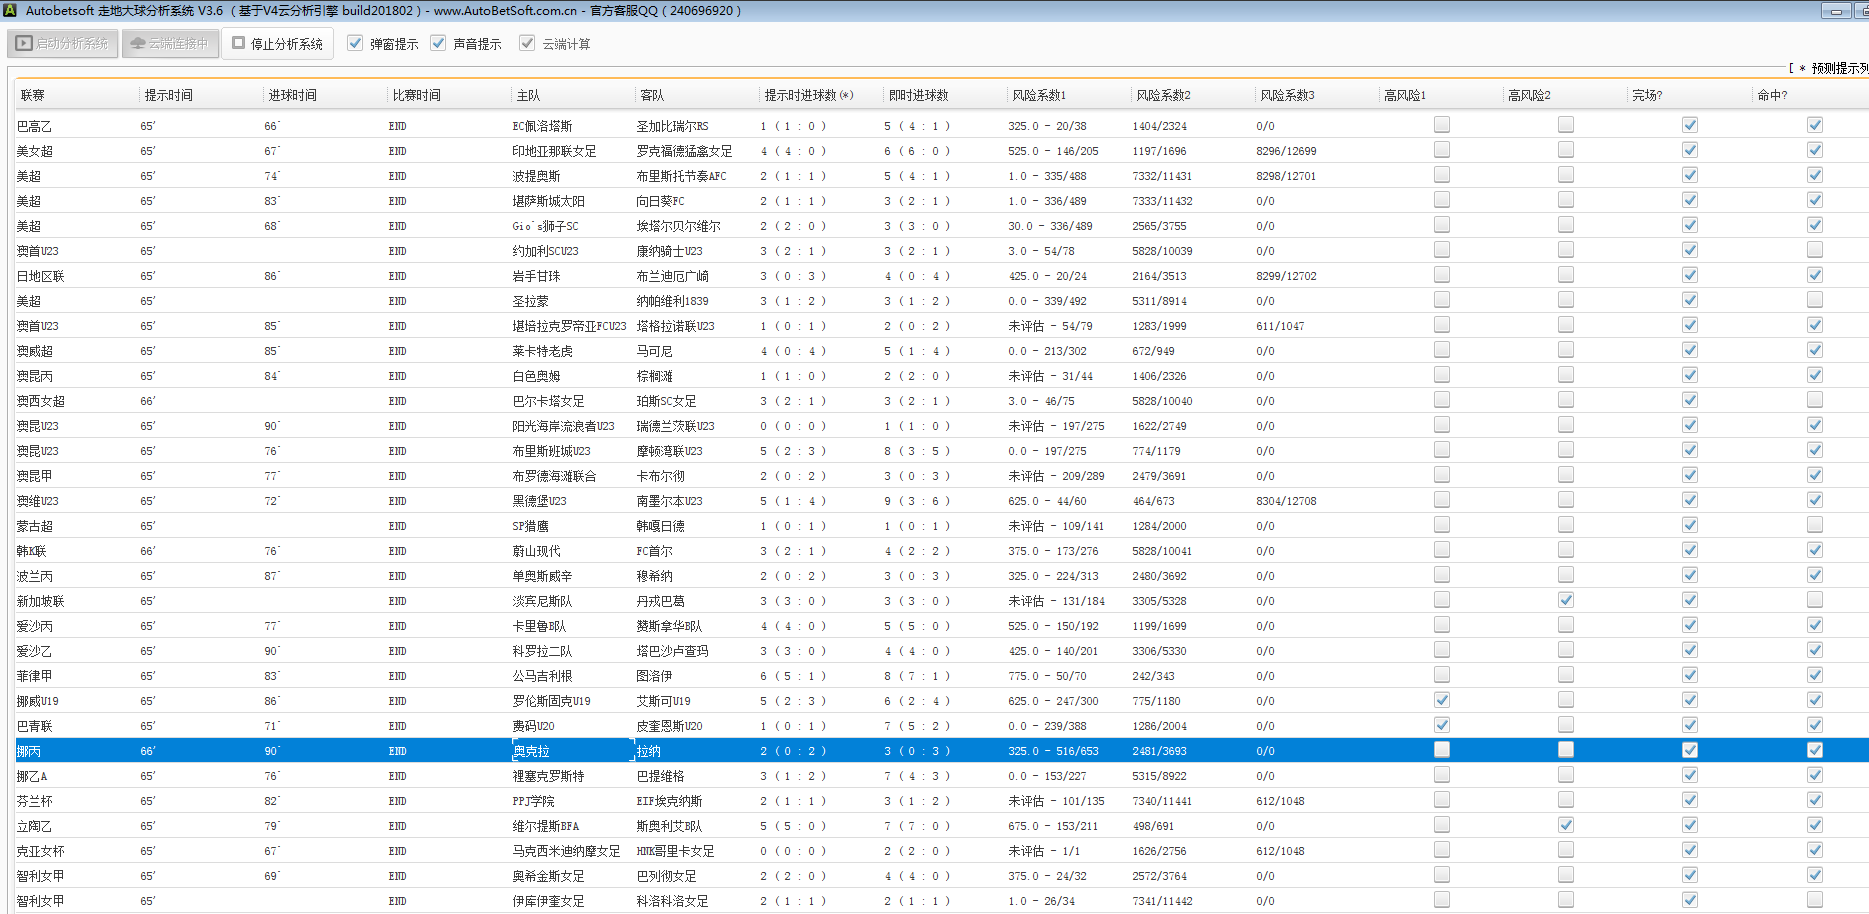The image size is (1869, 914).
Task: Toggle the 云端计算 checkbox
Action: click(x=527, y=43)
